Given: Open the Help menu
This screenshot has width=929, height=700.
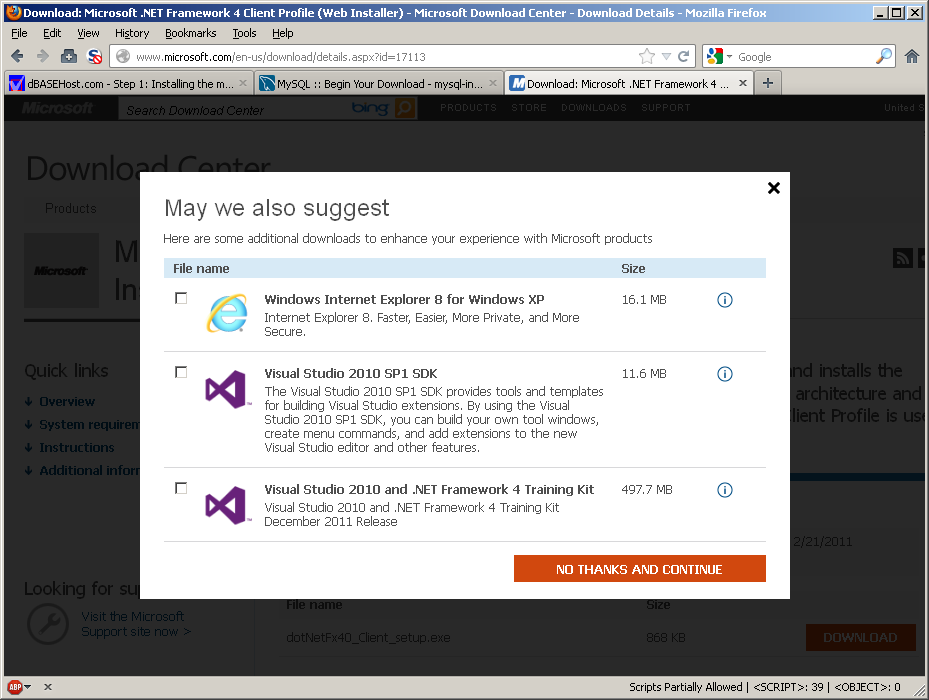Looking at the screenshot, I should pos(283,33).
